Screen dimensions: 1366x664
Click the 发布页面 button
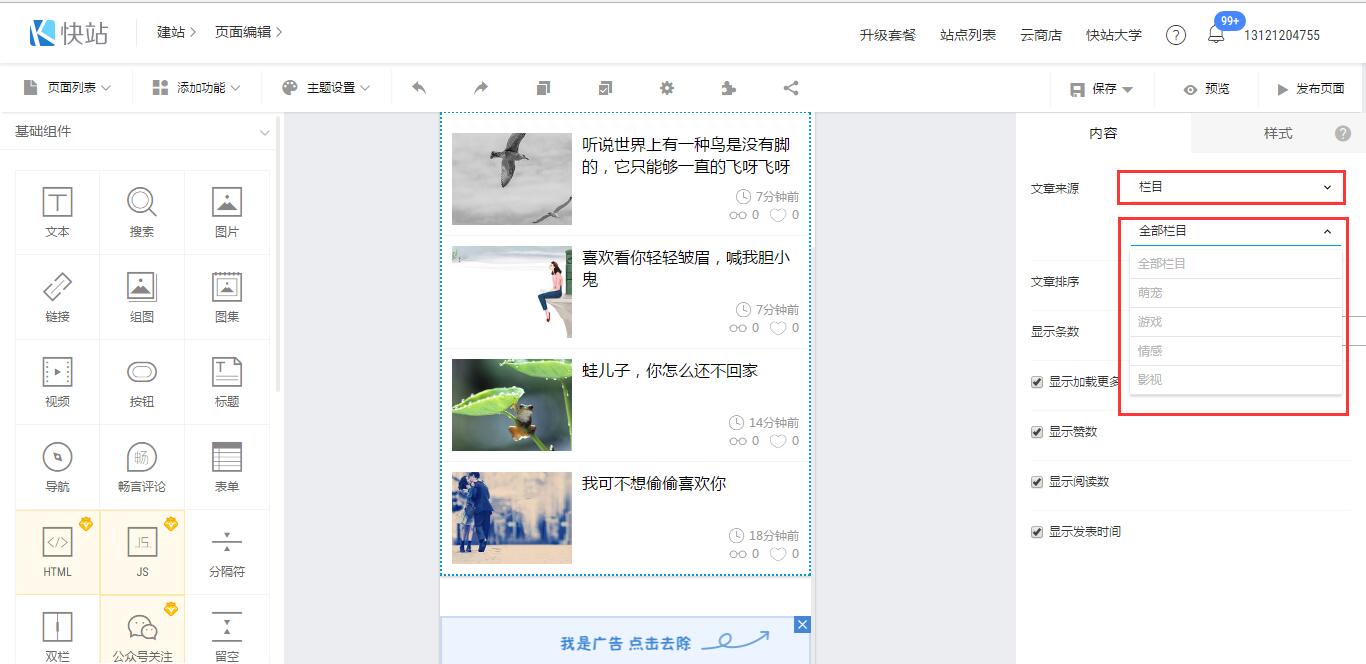pos(1310,89)
